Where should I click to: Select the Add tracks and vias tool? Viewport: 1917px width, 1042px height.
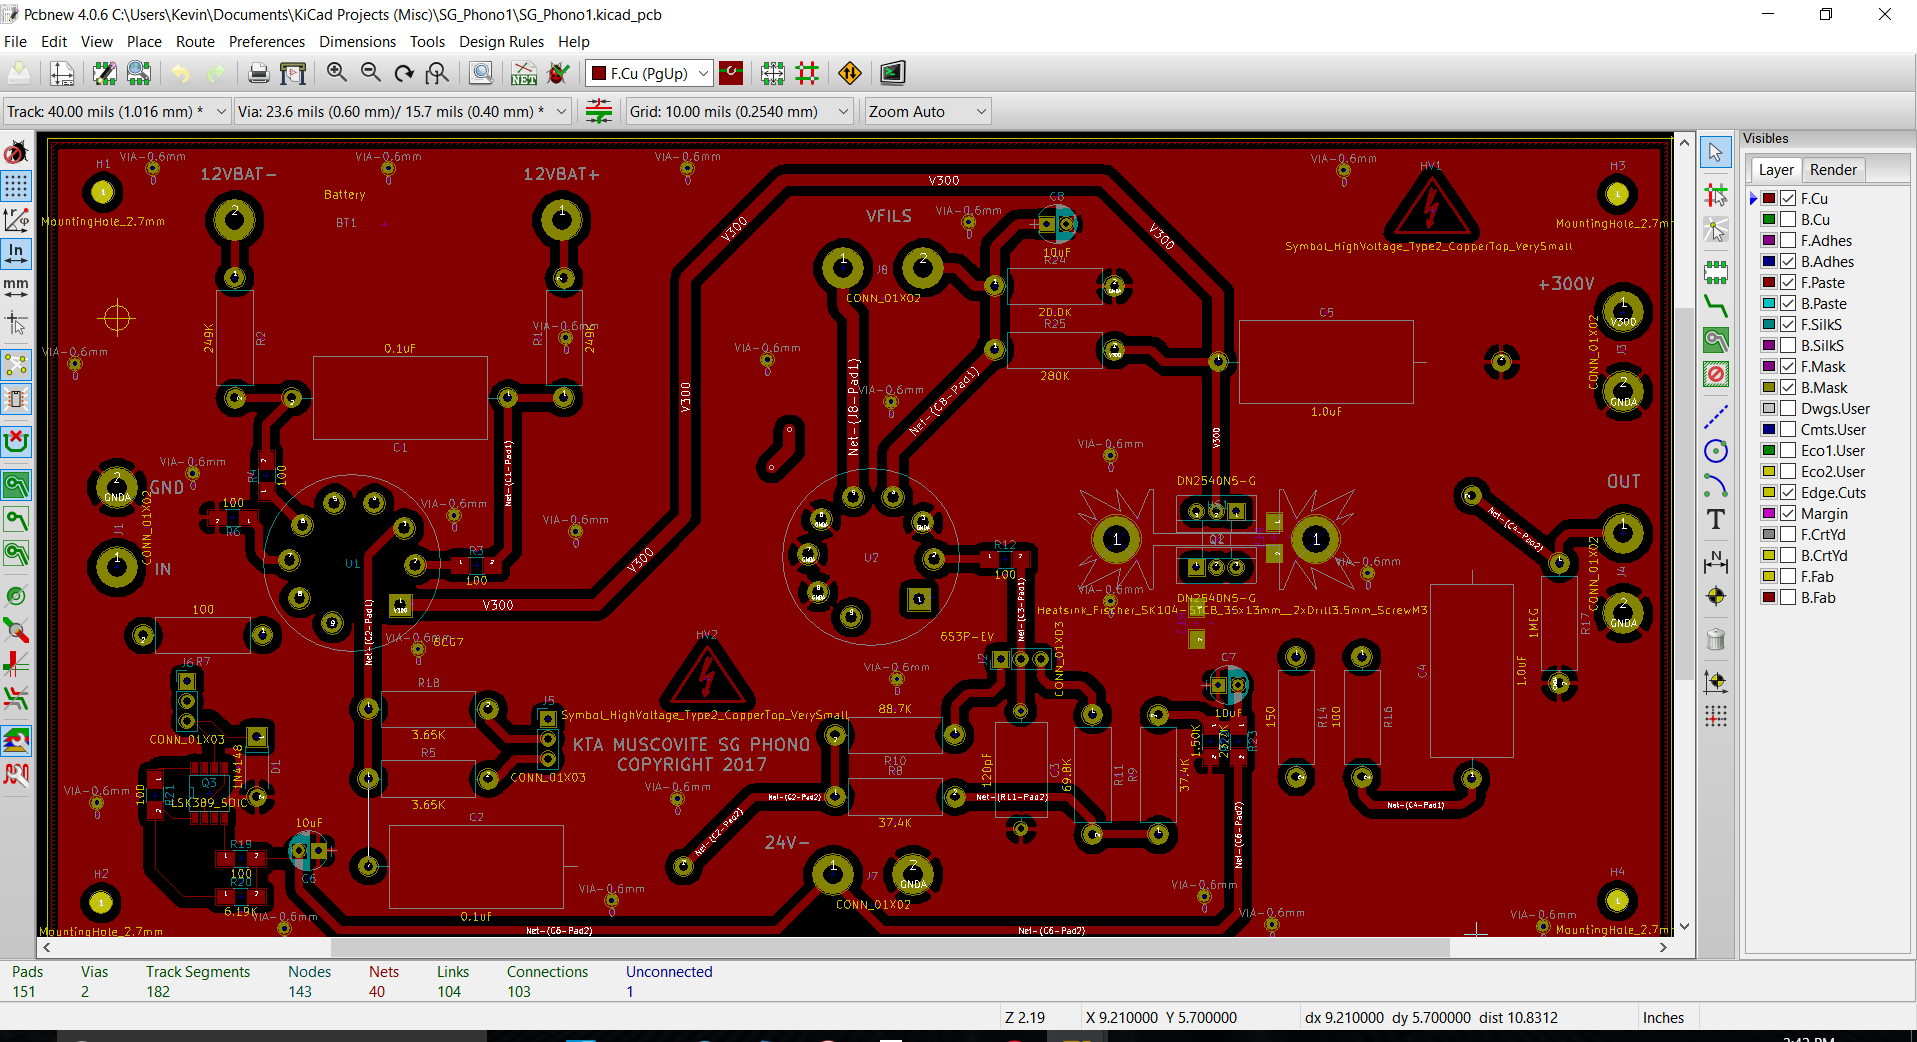pyautogui.click(x=1716, y=306)
